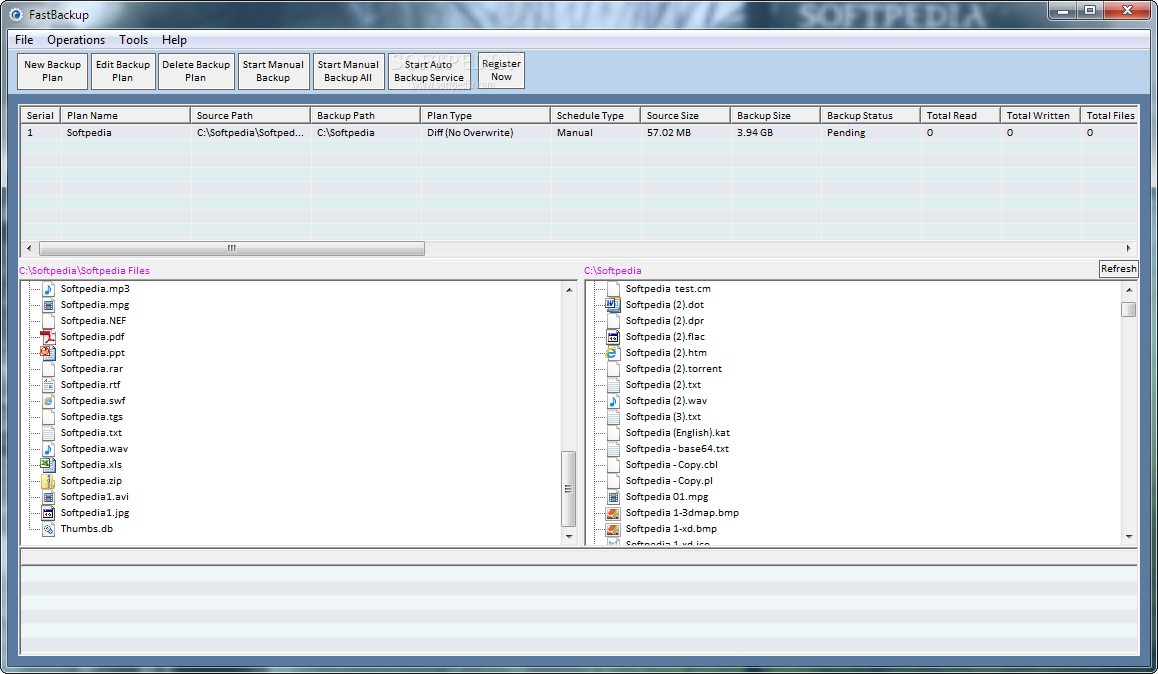Screen dimensions: 1158x674
Task: Open the Operations menu
Action: [76, 40]
